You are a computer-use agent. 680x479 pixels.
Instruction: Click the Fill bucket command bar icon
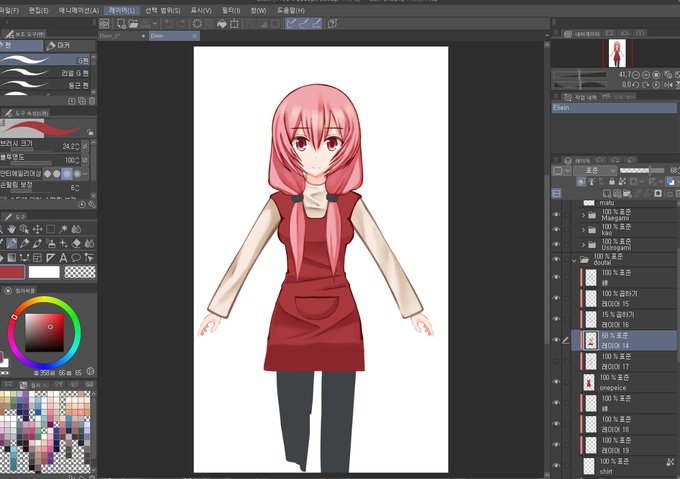(222, 24)
